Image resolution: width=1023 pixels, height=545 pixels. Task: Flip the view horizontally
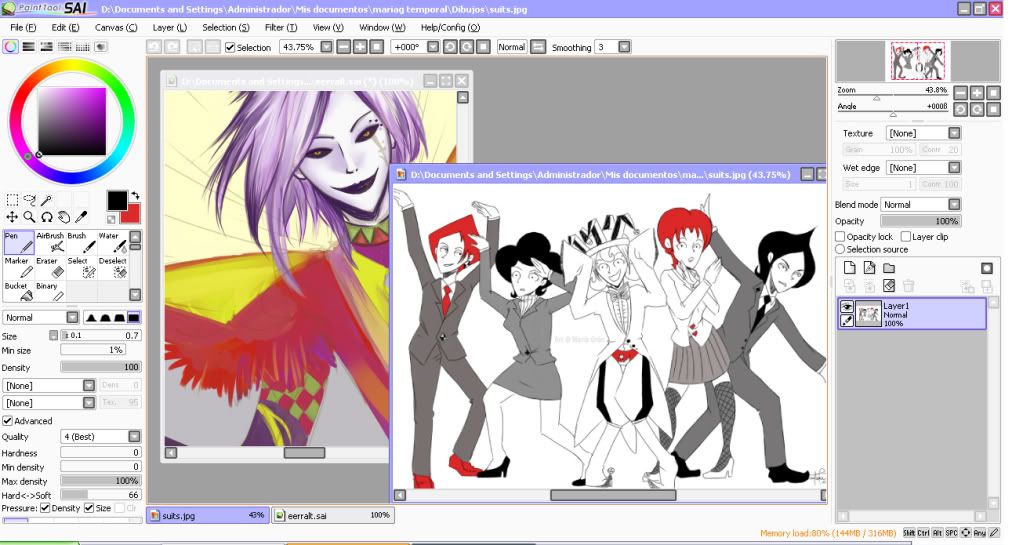pos(538,47)
